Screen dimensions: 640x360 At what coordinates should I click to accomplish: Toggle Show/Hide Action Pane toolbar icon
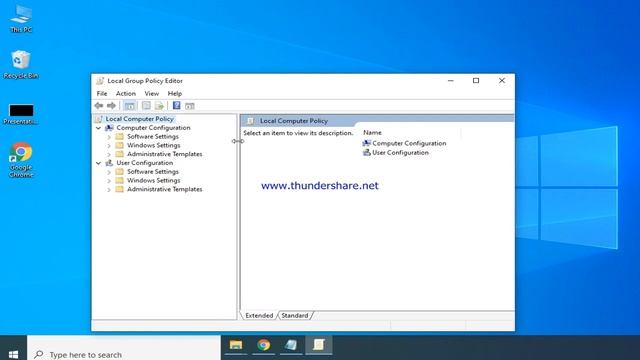(x=190, y=106)
